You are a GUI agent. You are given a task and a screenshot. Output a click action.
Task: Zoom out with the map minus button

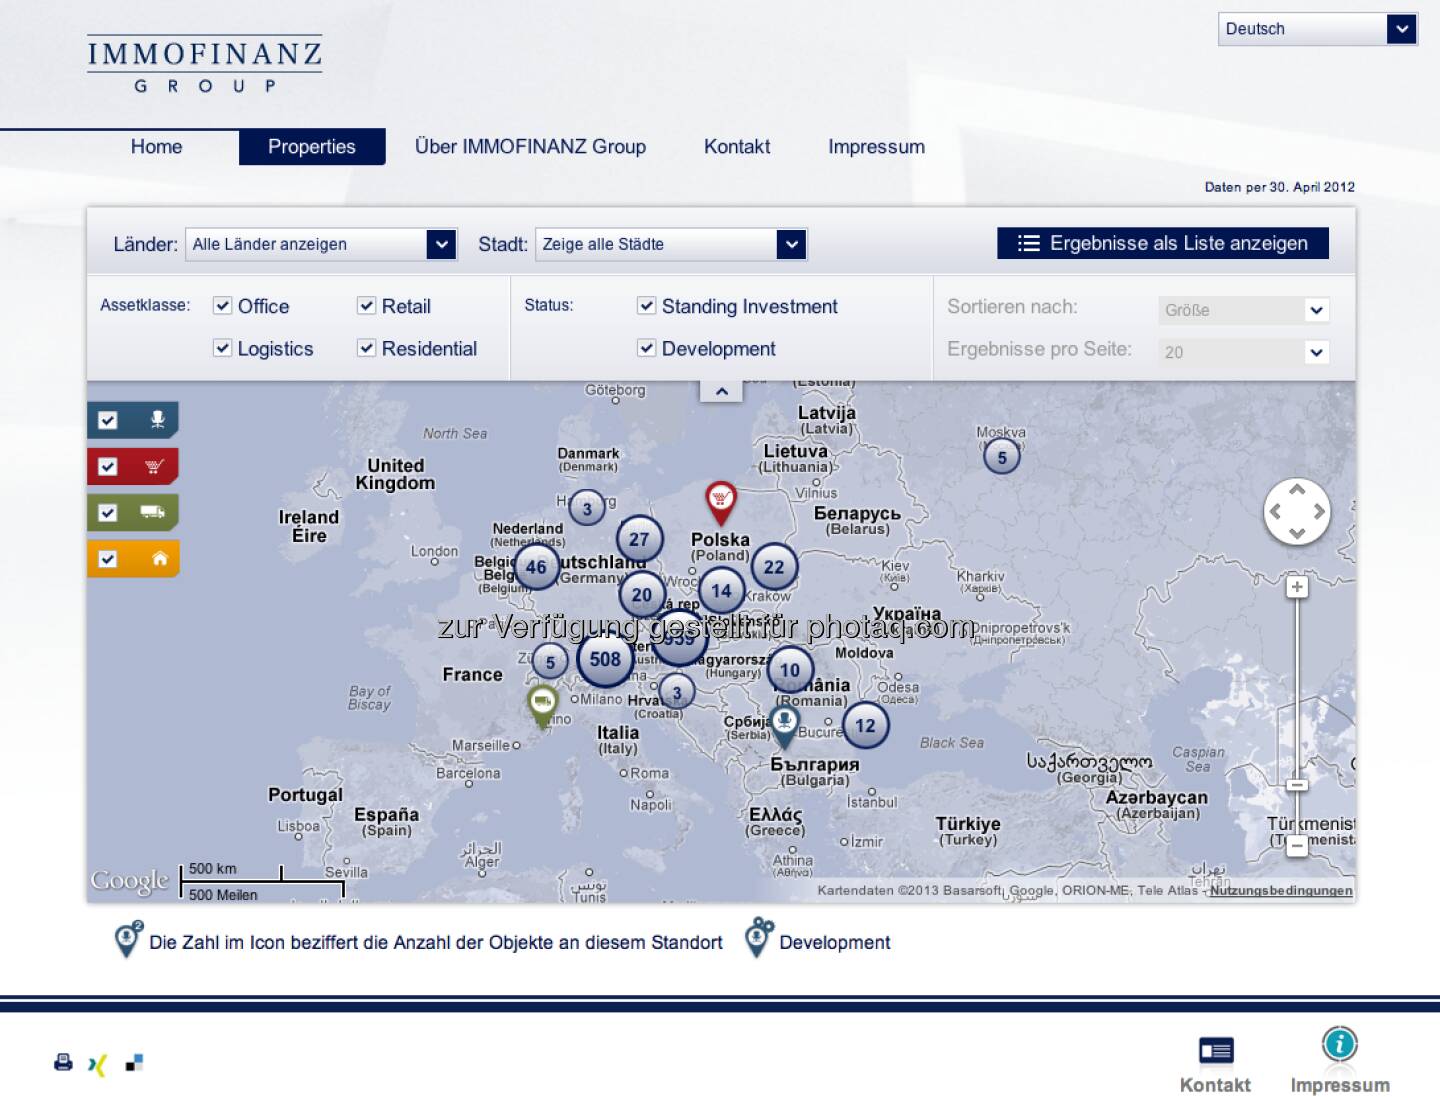pyautogui.click(x=1297, y=845)
